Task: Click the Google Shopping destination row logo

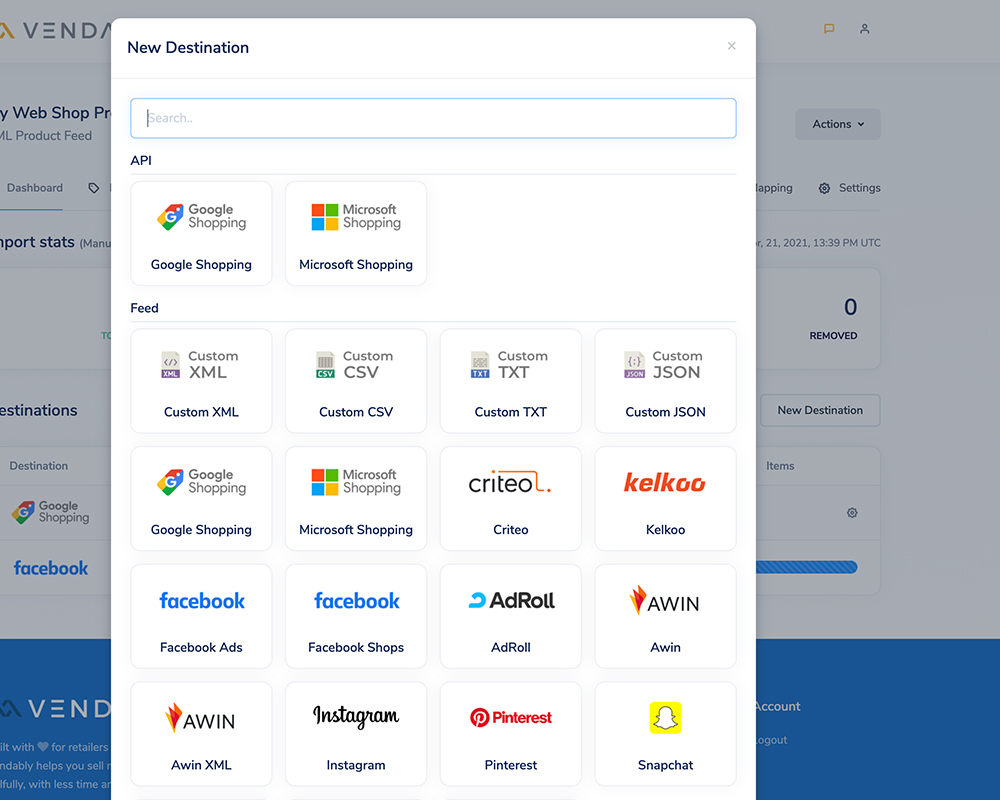Action: pyautogui.click(x=50, y=512)
